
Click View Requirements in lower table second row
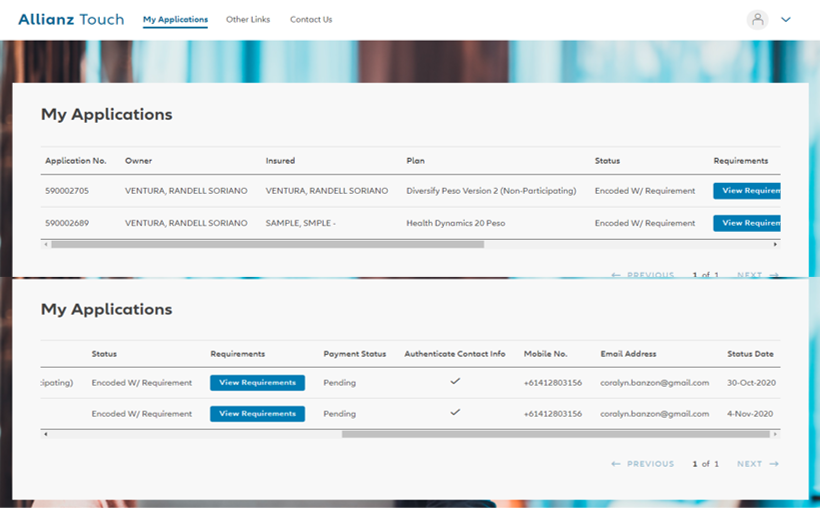coord(257,413)
